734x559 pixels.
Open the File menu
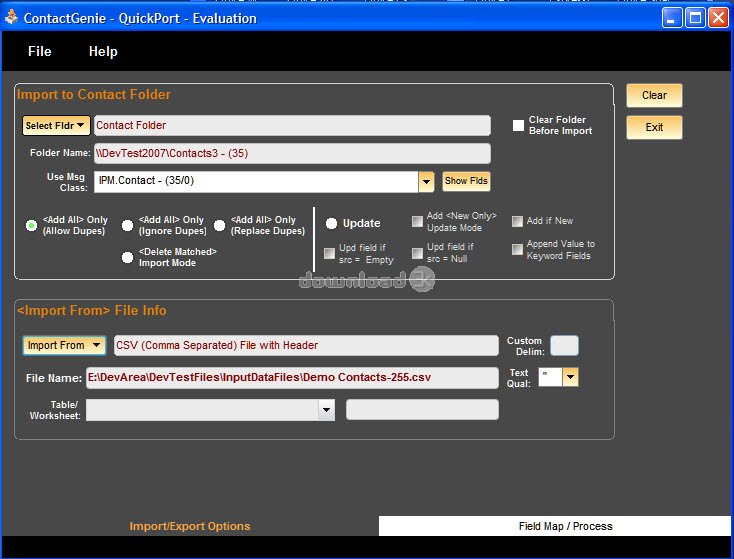(x=39, y=51)
